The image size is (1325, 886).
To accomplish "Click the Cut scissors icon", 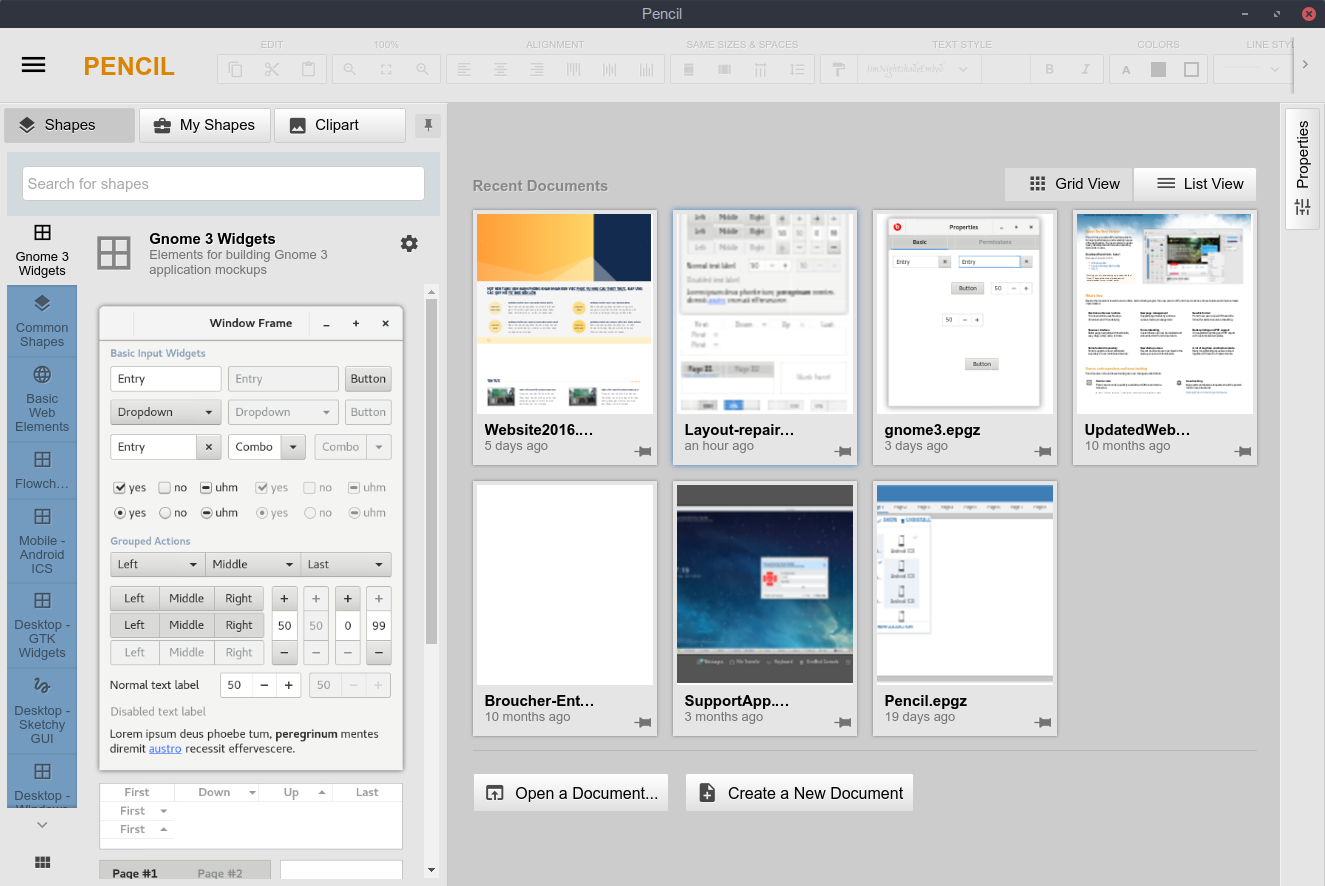I will [x=272, y=69].
